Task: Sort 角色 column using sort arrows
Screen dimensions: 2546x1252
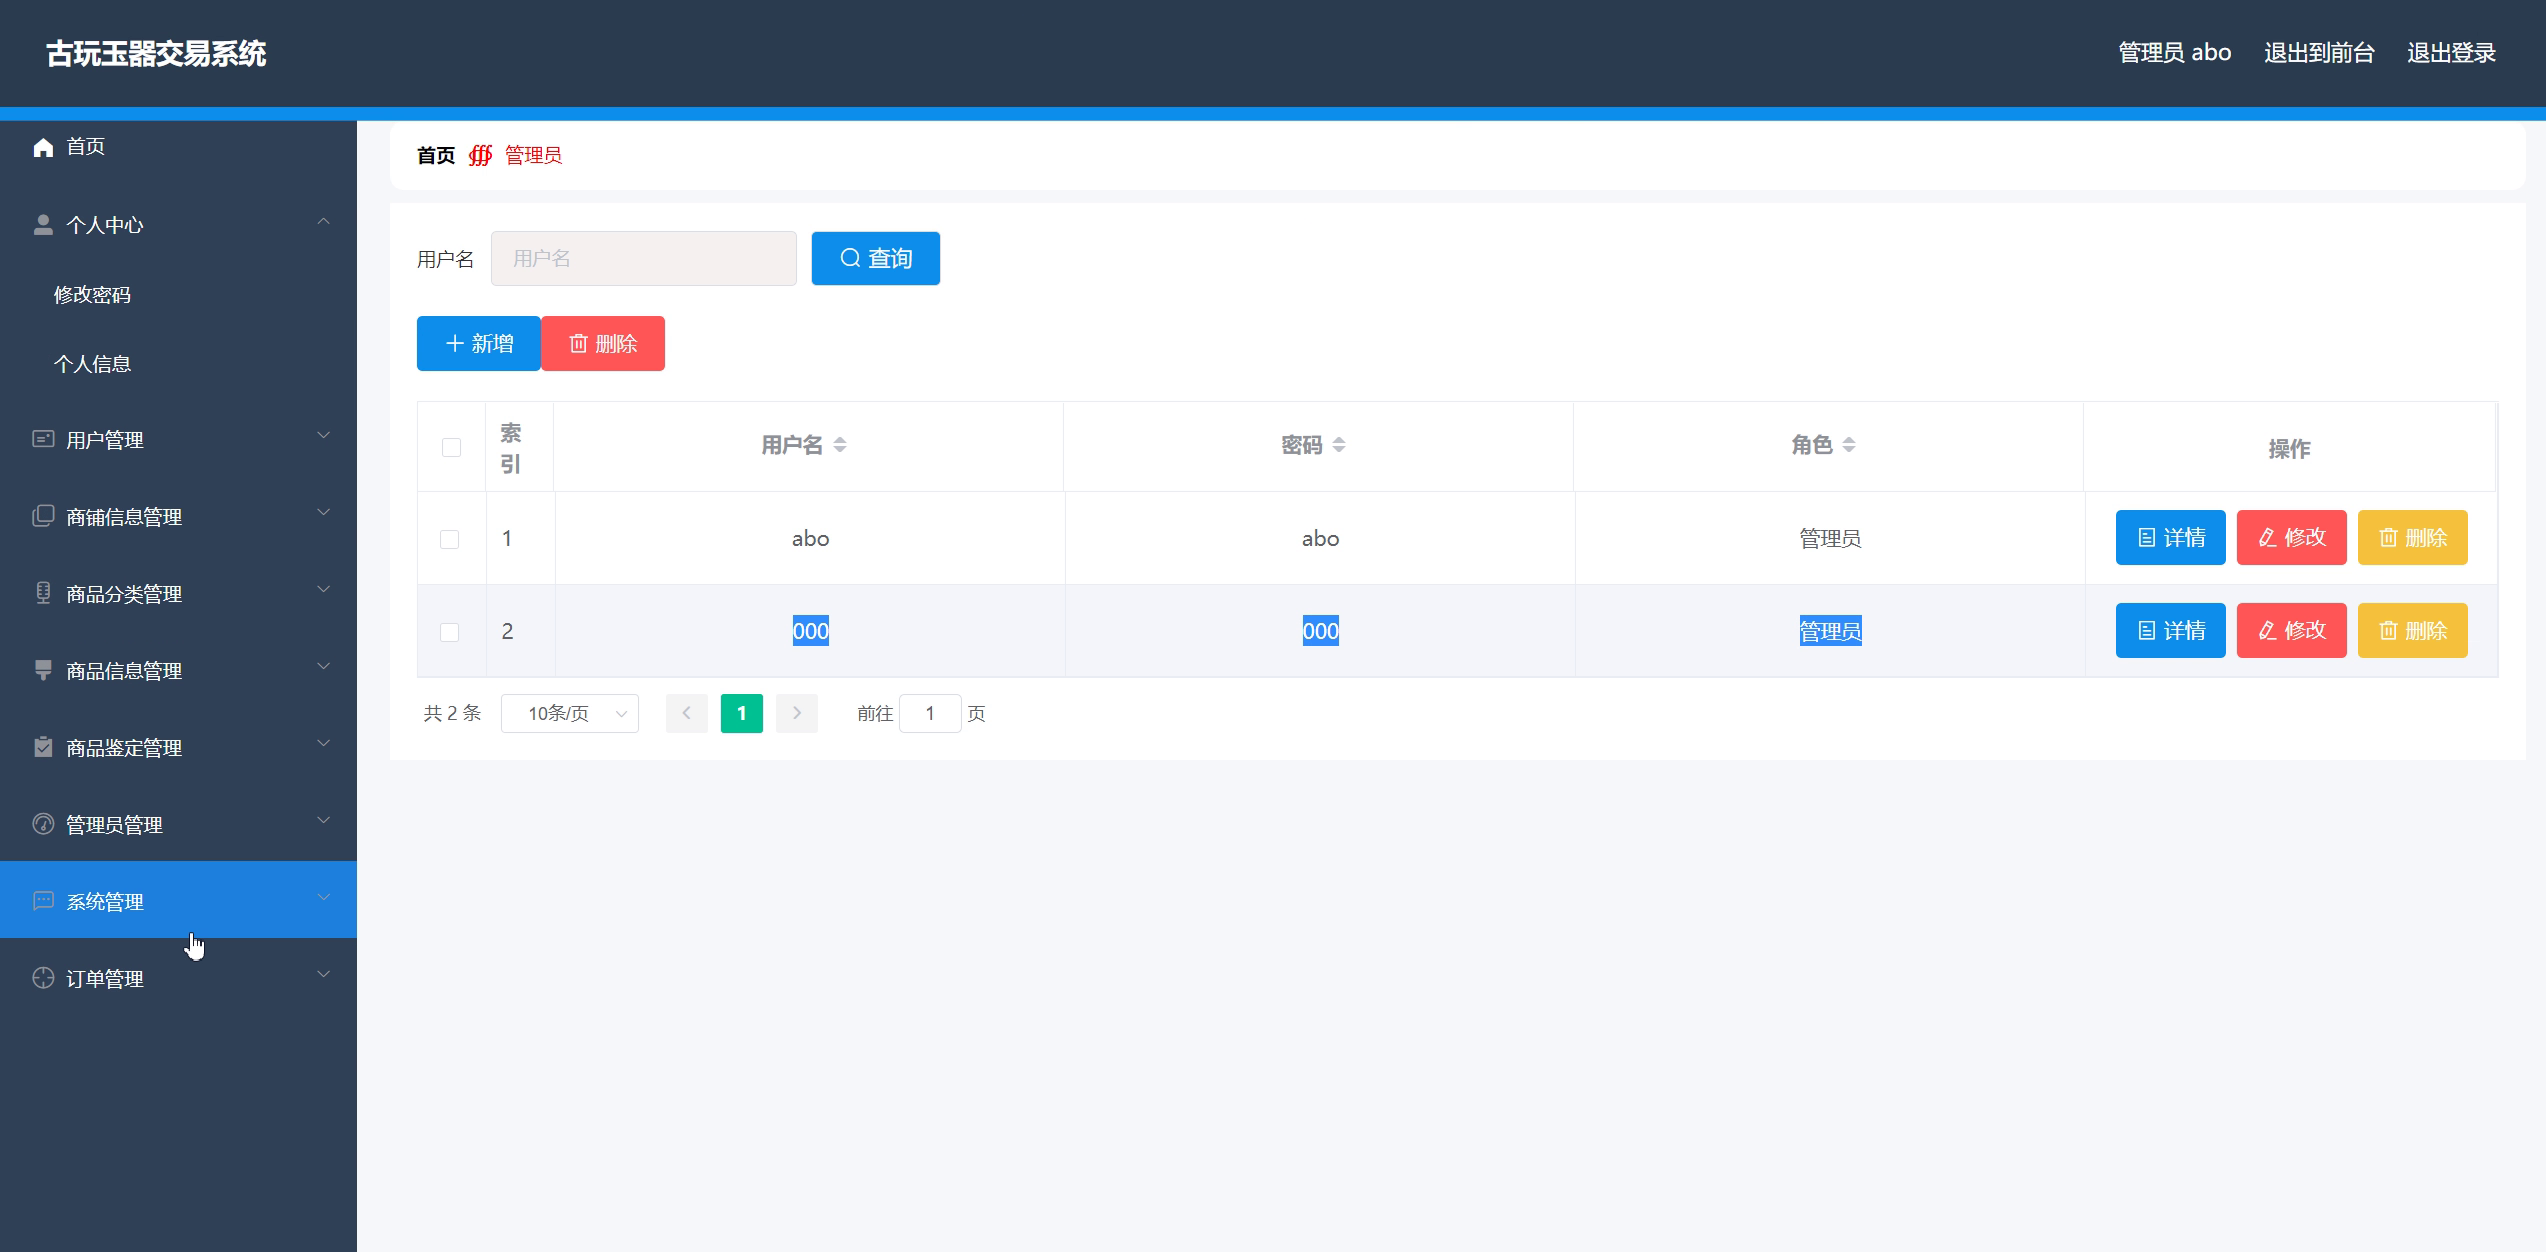Action: pyautogui.click(x=1849, y=445)
